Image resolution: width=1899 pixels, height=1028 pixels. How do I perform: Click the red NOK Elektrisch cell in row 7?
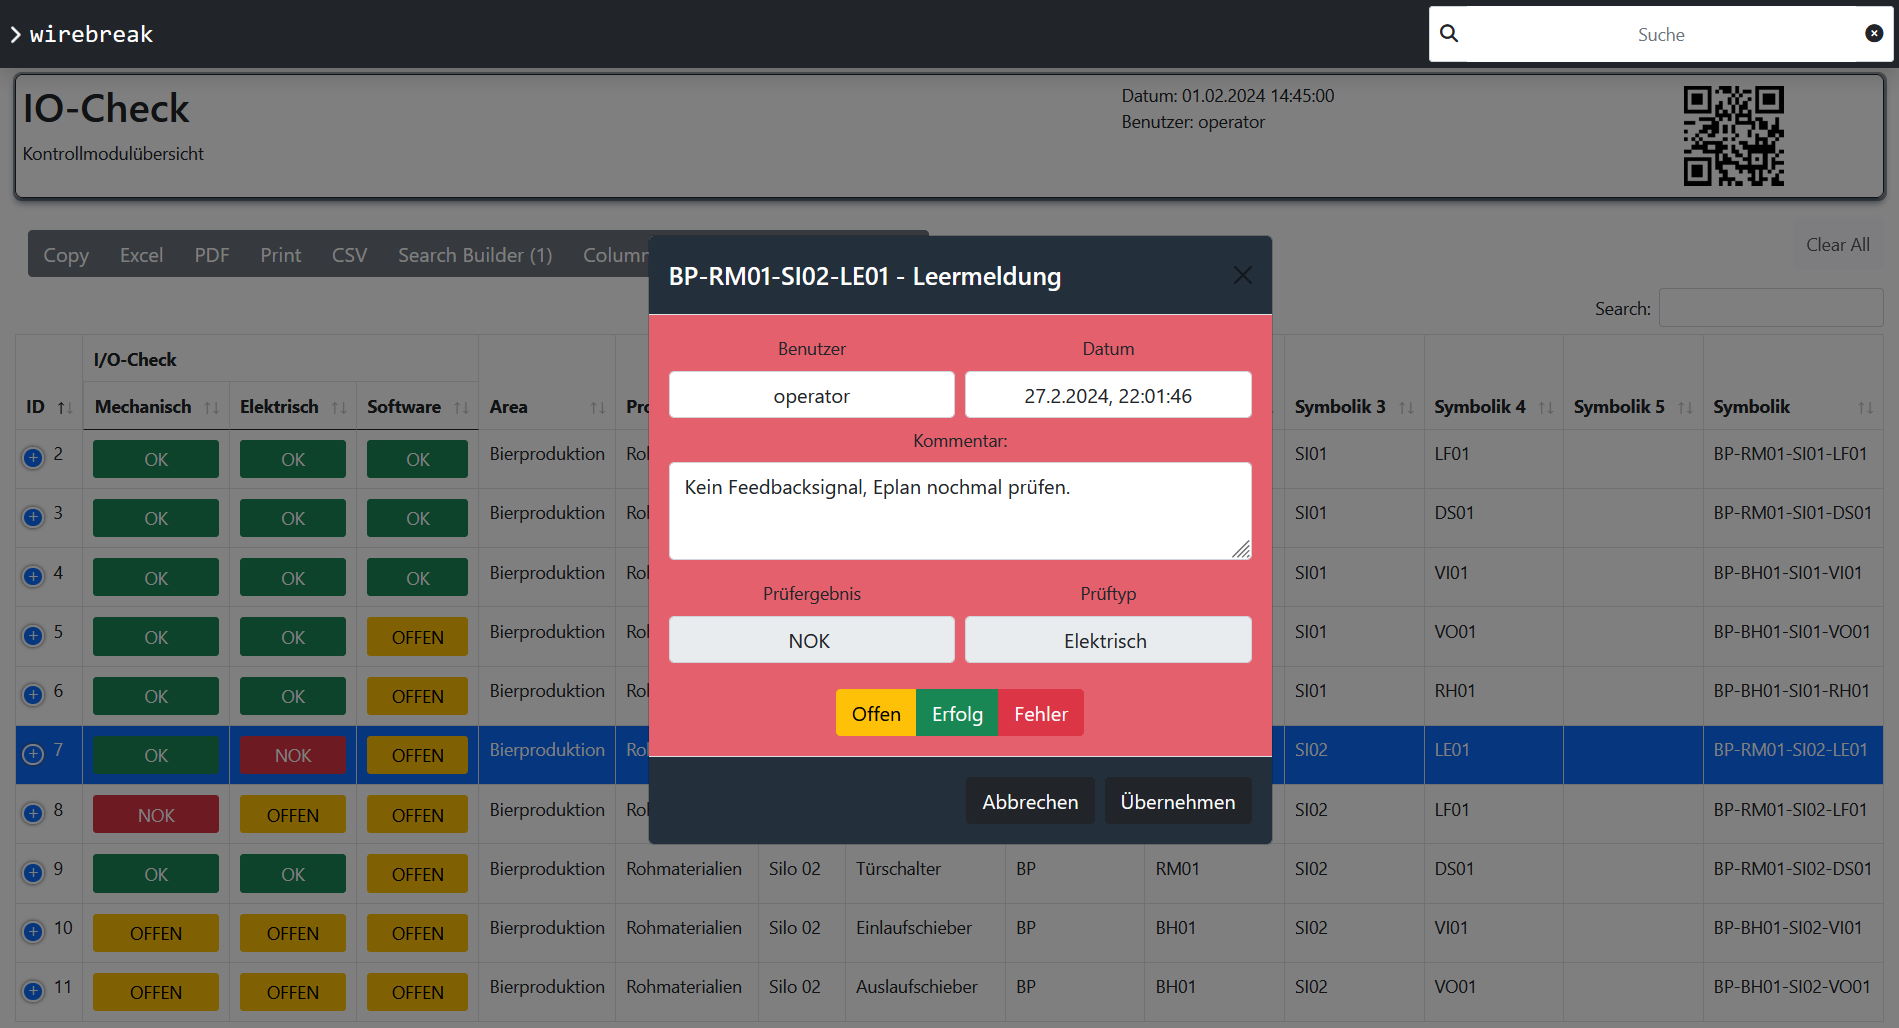pos(293,755)
